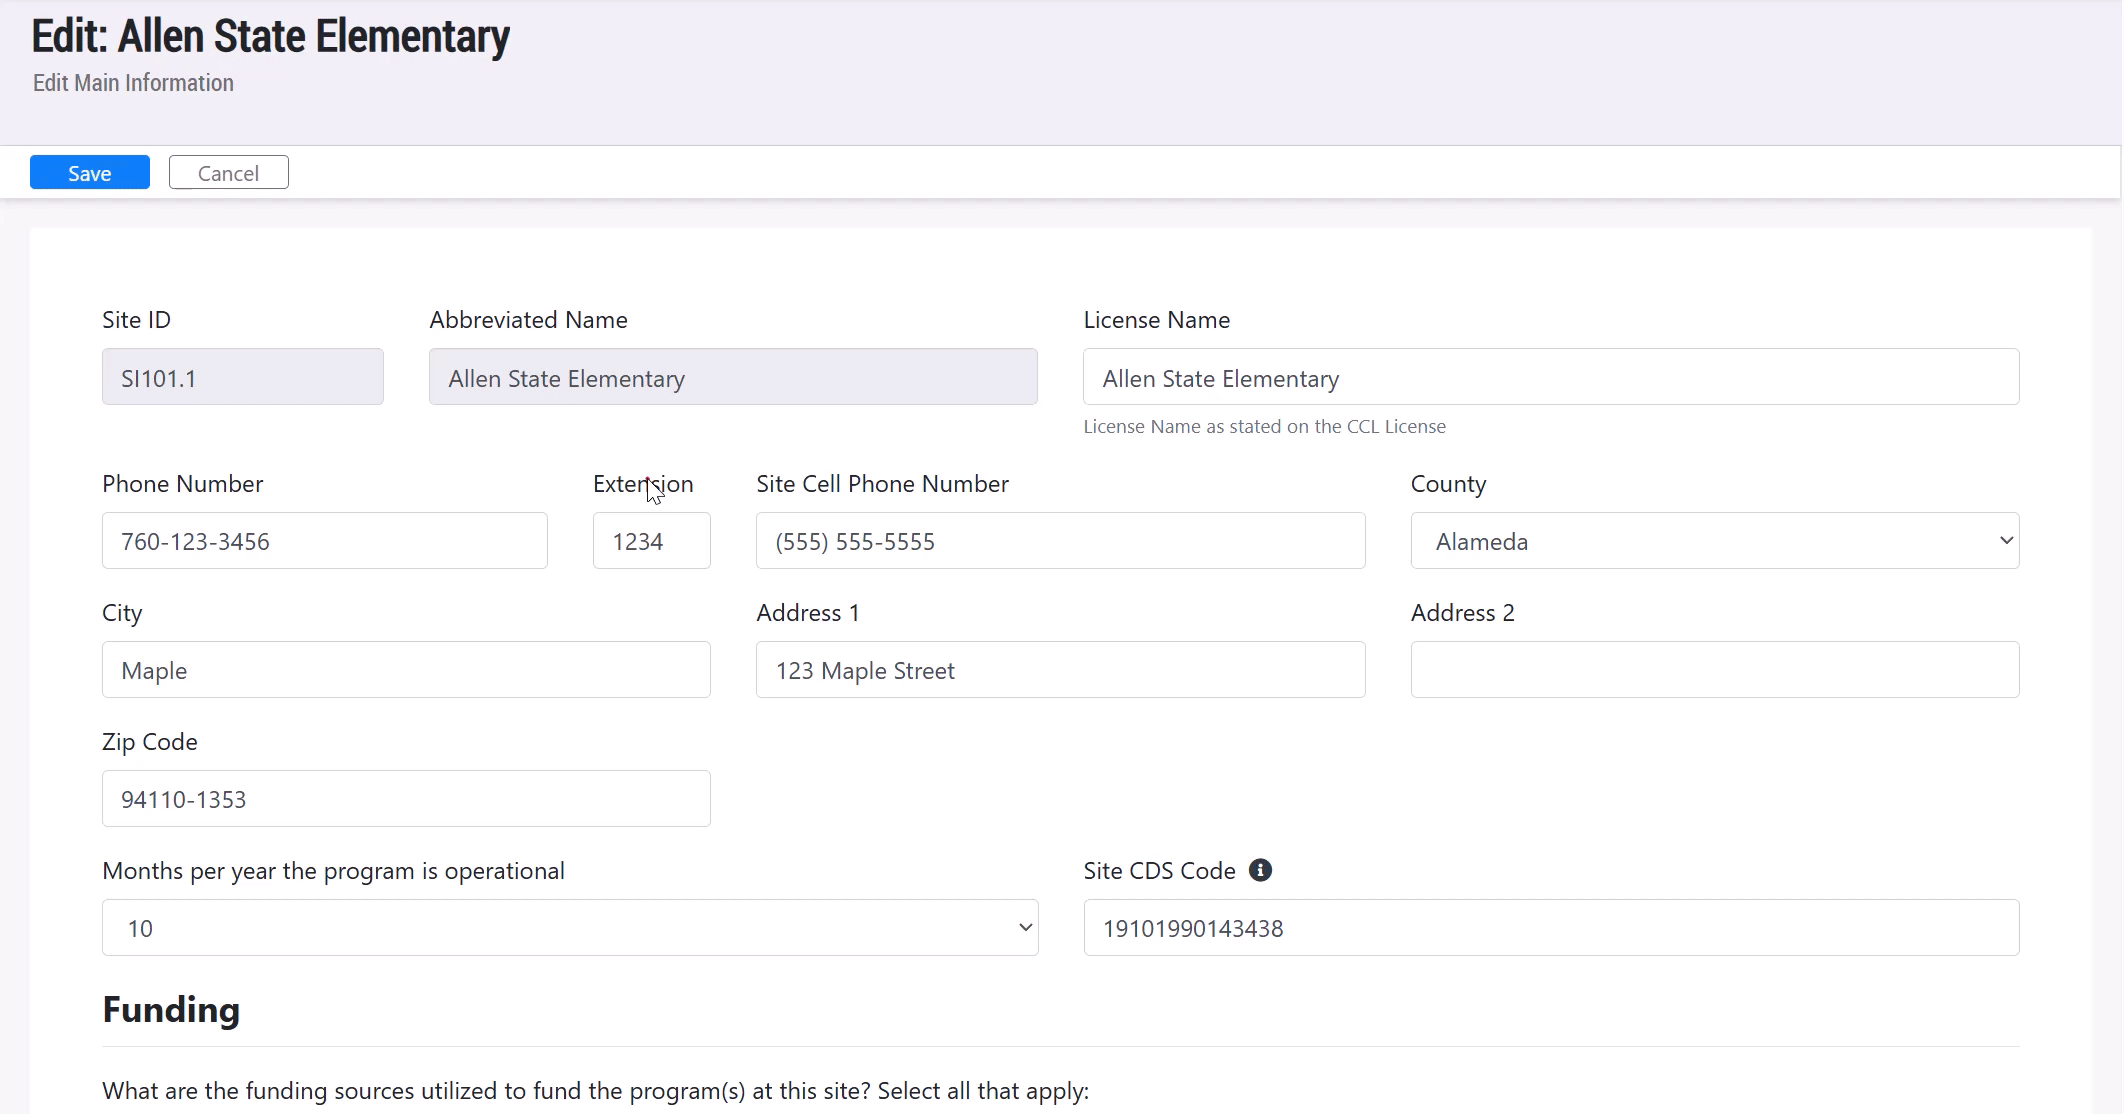Click the County dropdown chevron arrow
2124x1114 pixels.
[2005, 541]
